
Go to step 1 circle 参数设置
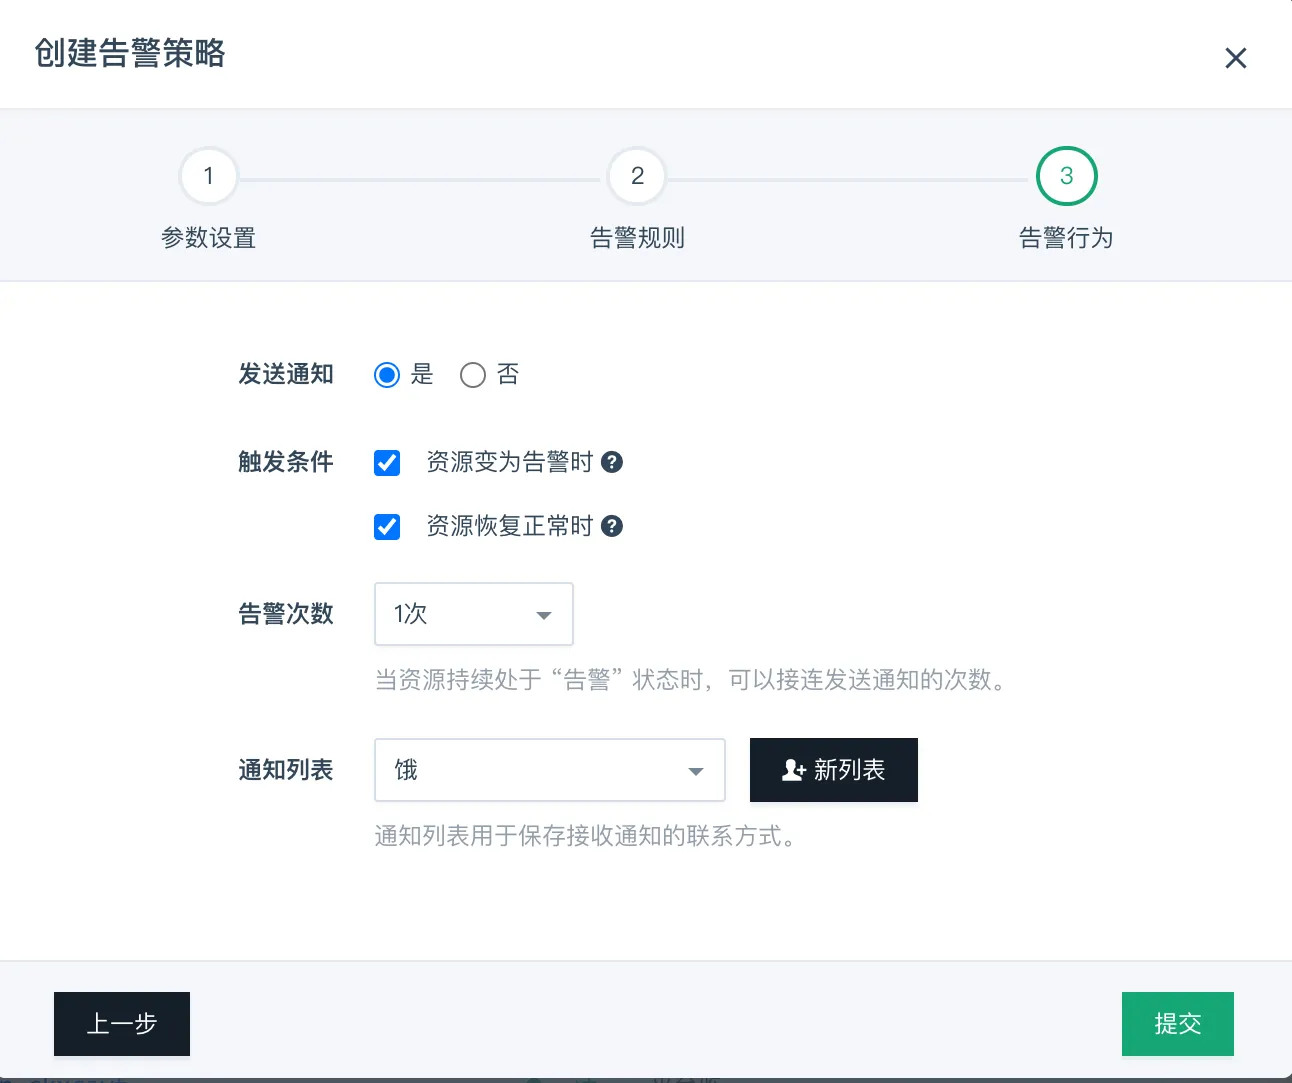tap(208, 176)
